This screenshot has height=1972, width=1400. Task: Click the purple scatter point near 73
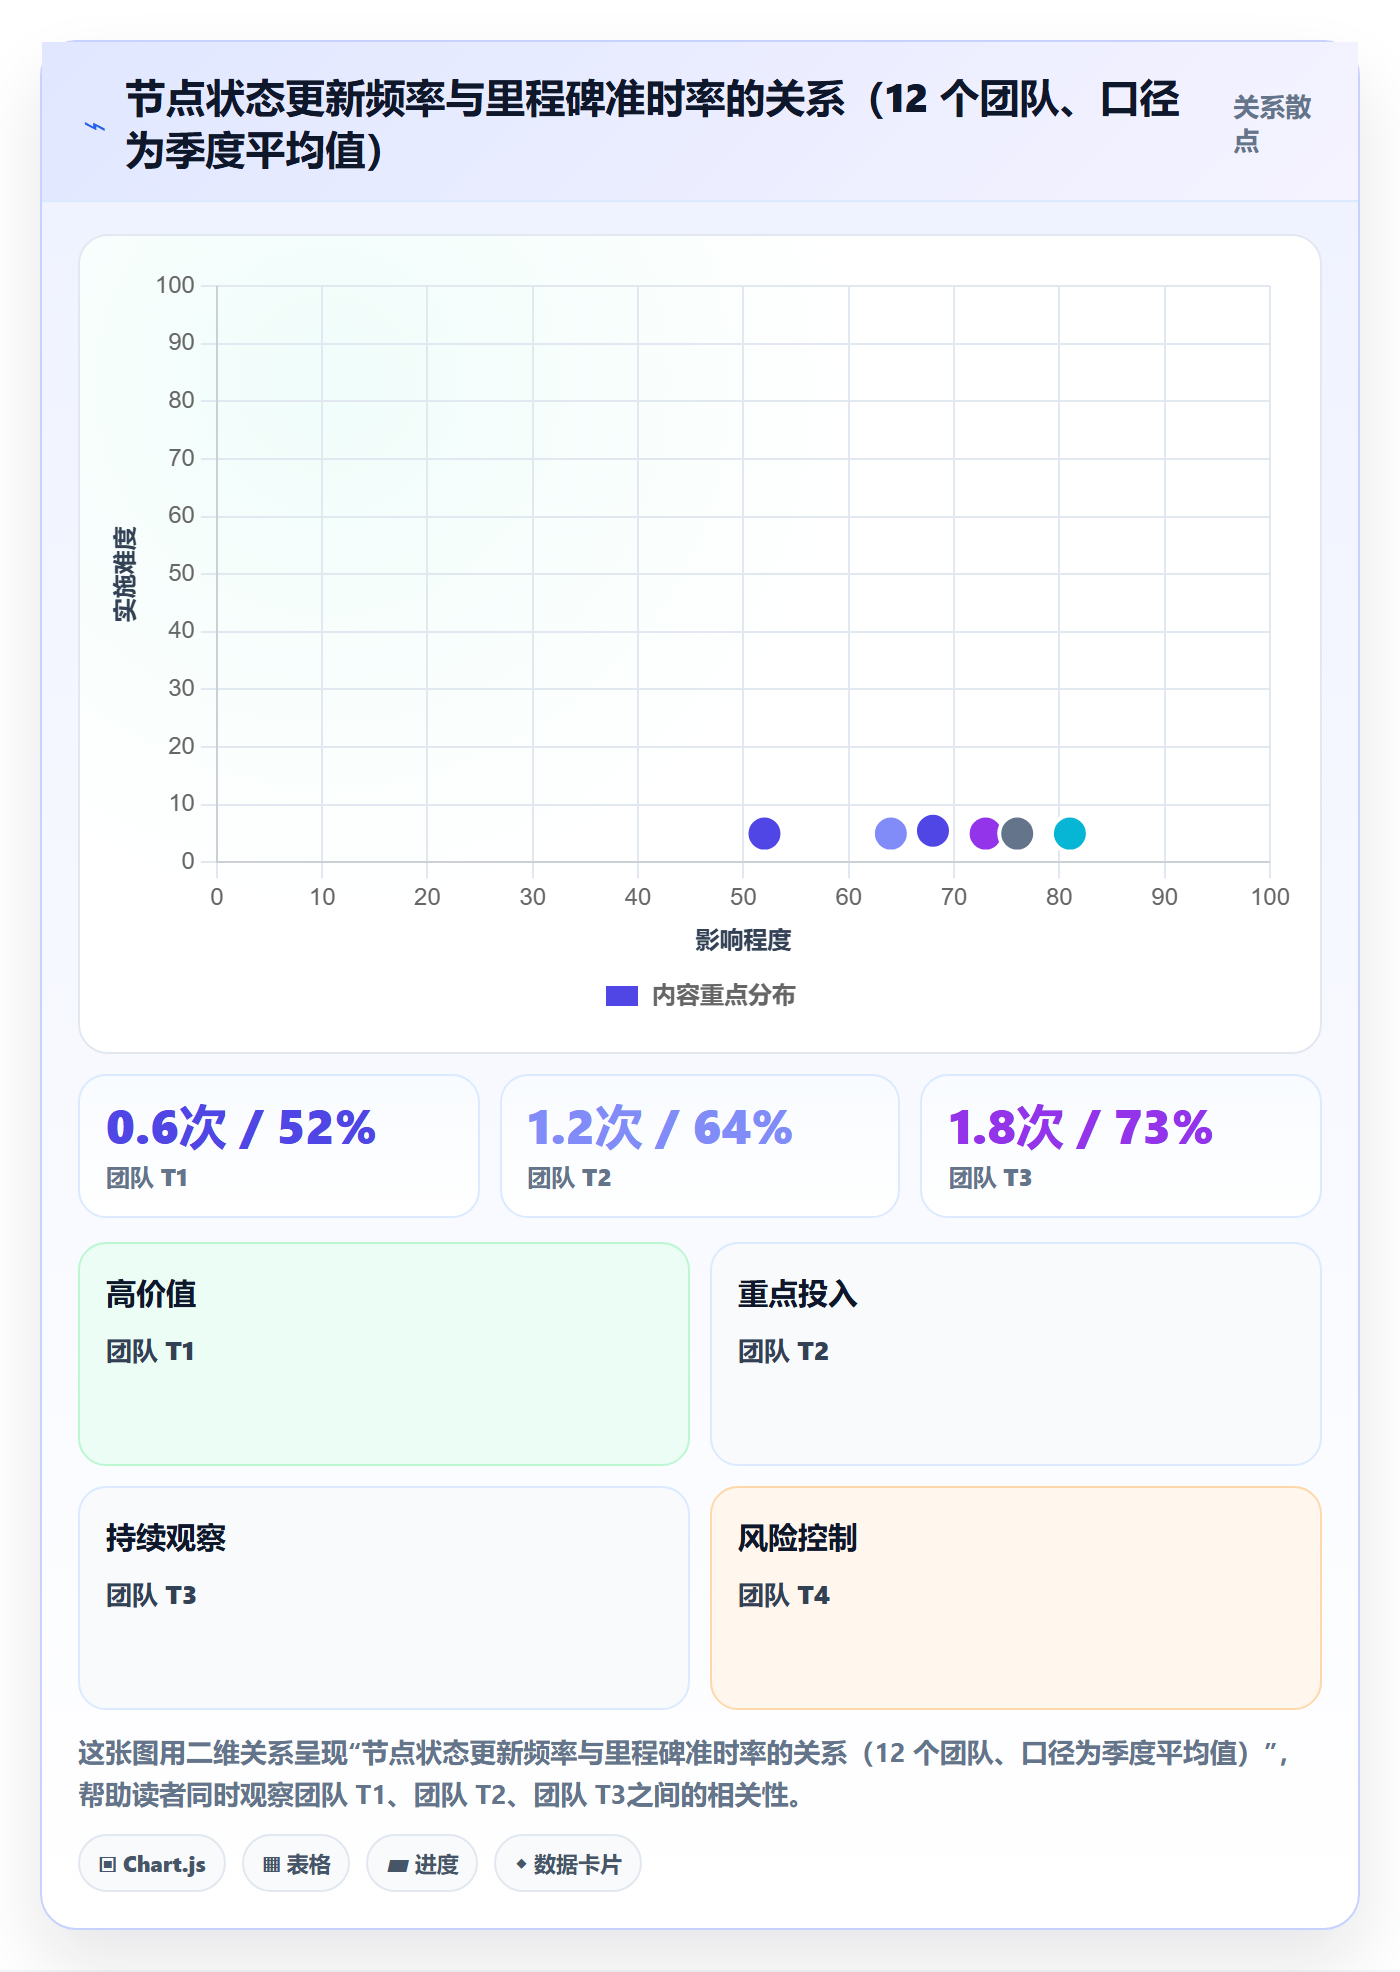985,833
